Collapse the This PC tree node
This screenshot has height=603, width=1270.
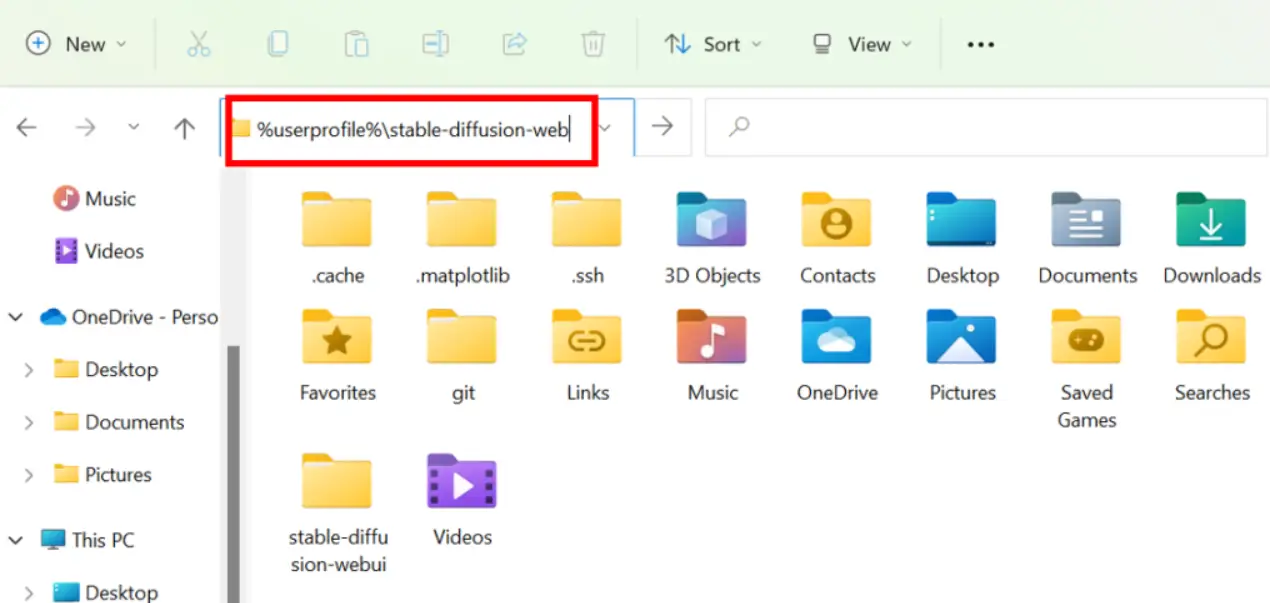click(x=16, y=540)
